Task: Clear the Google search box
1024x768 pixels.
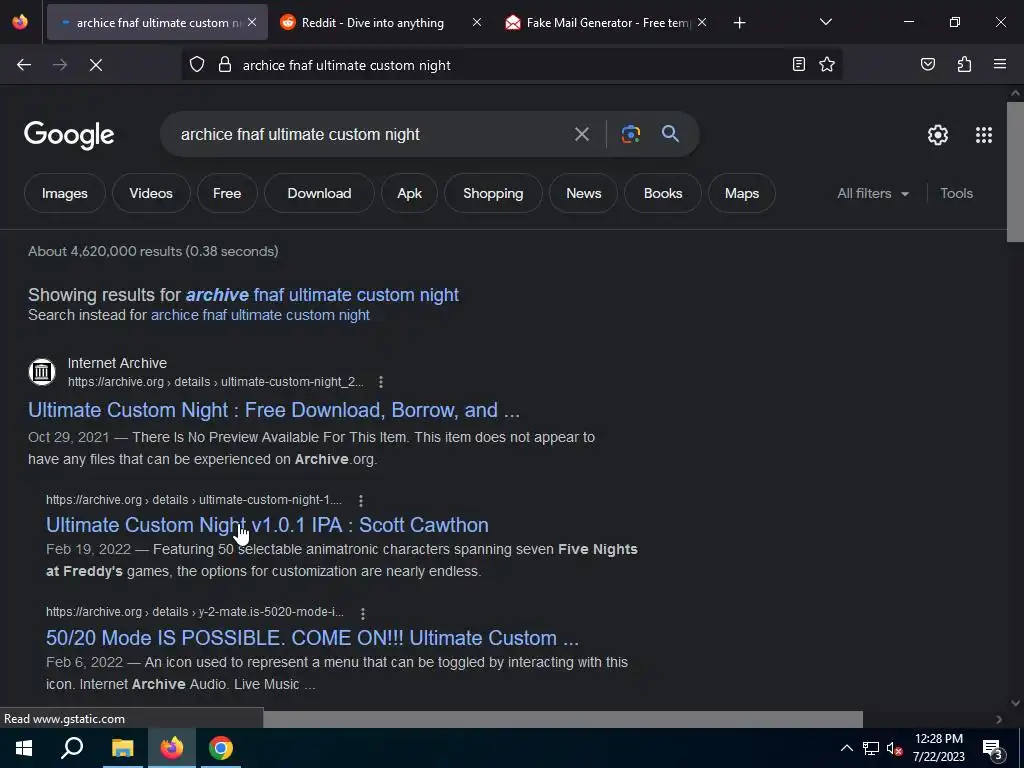Action: coord(581,135)
